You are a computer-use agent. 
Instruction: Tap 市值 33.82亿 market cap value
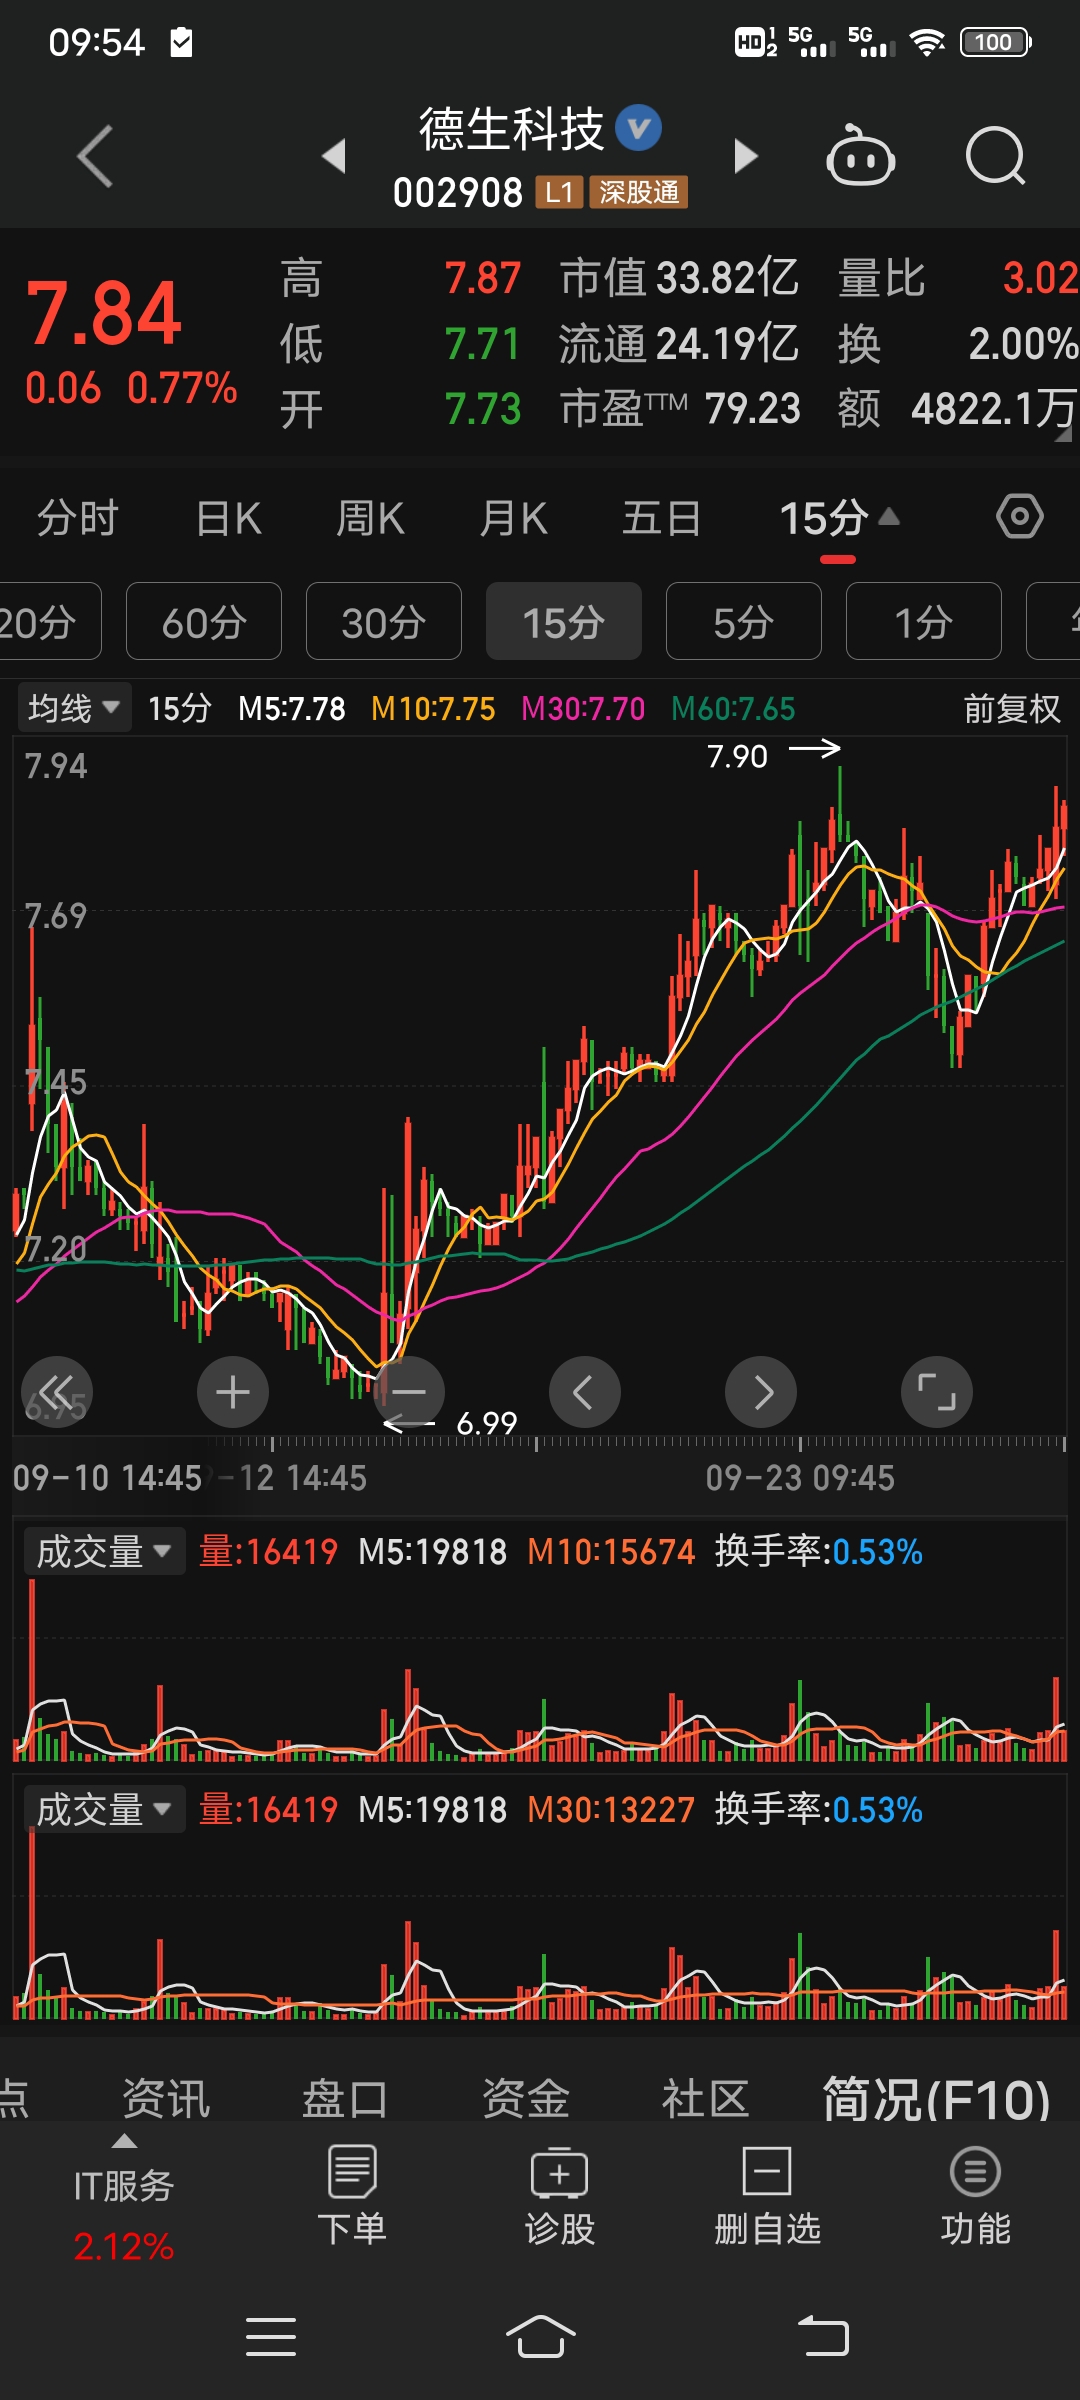680,278
